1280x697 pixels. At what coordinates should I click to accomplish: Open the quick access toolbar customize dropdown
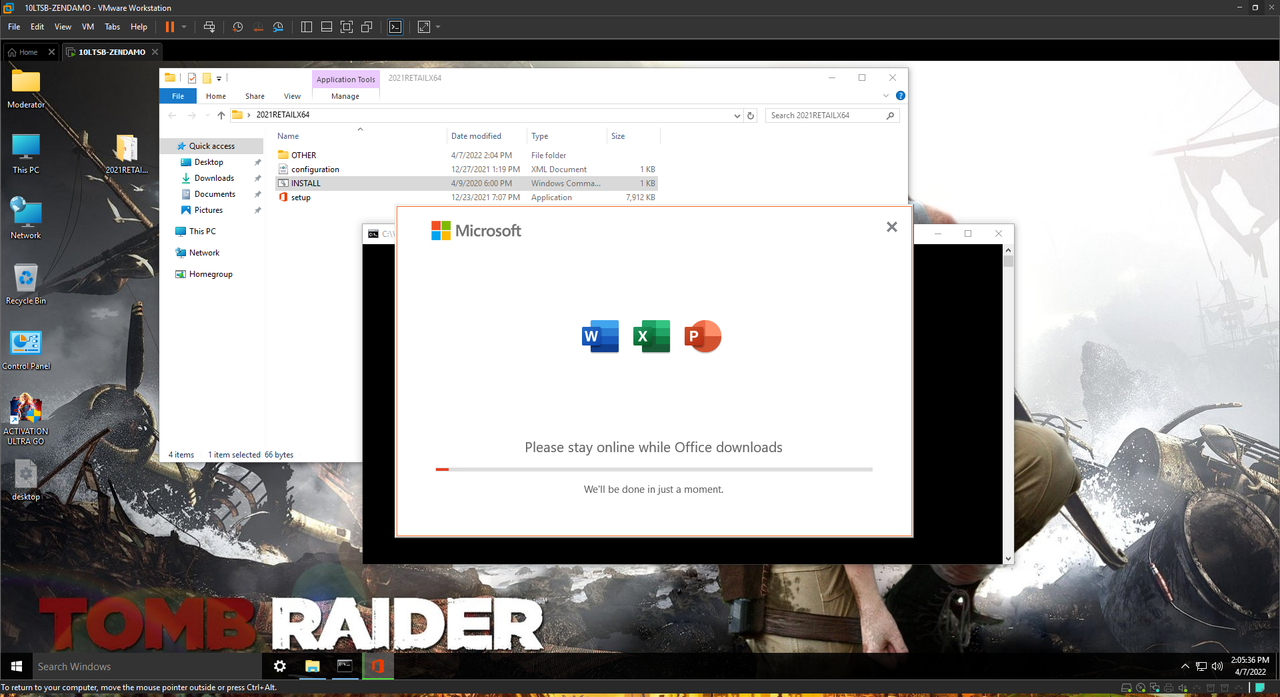[219, 78]
